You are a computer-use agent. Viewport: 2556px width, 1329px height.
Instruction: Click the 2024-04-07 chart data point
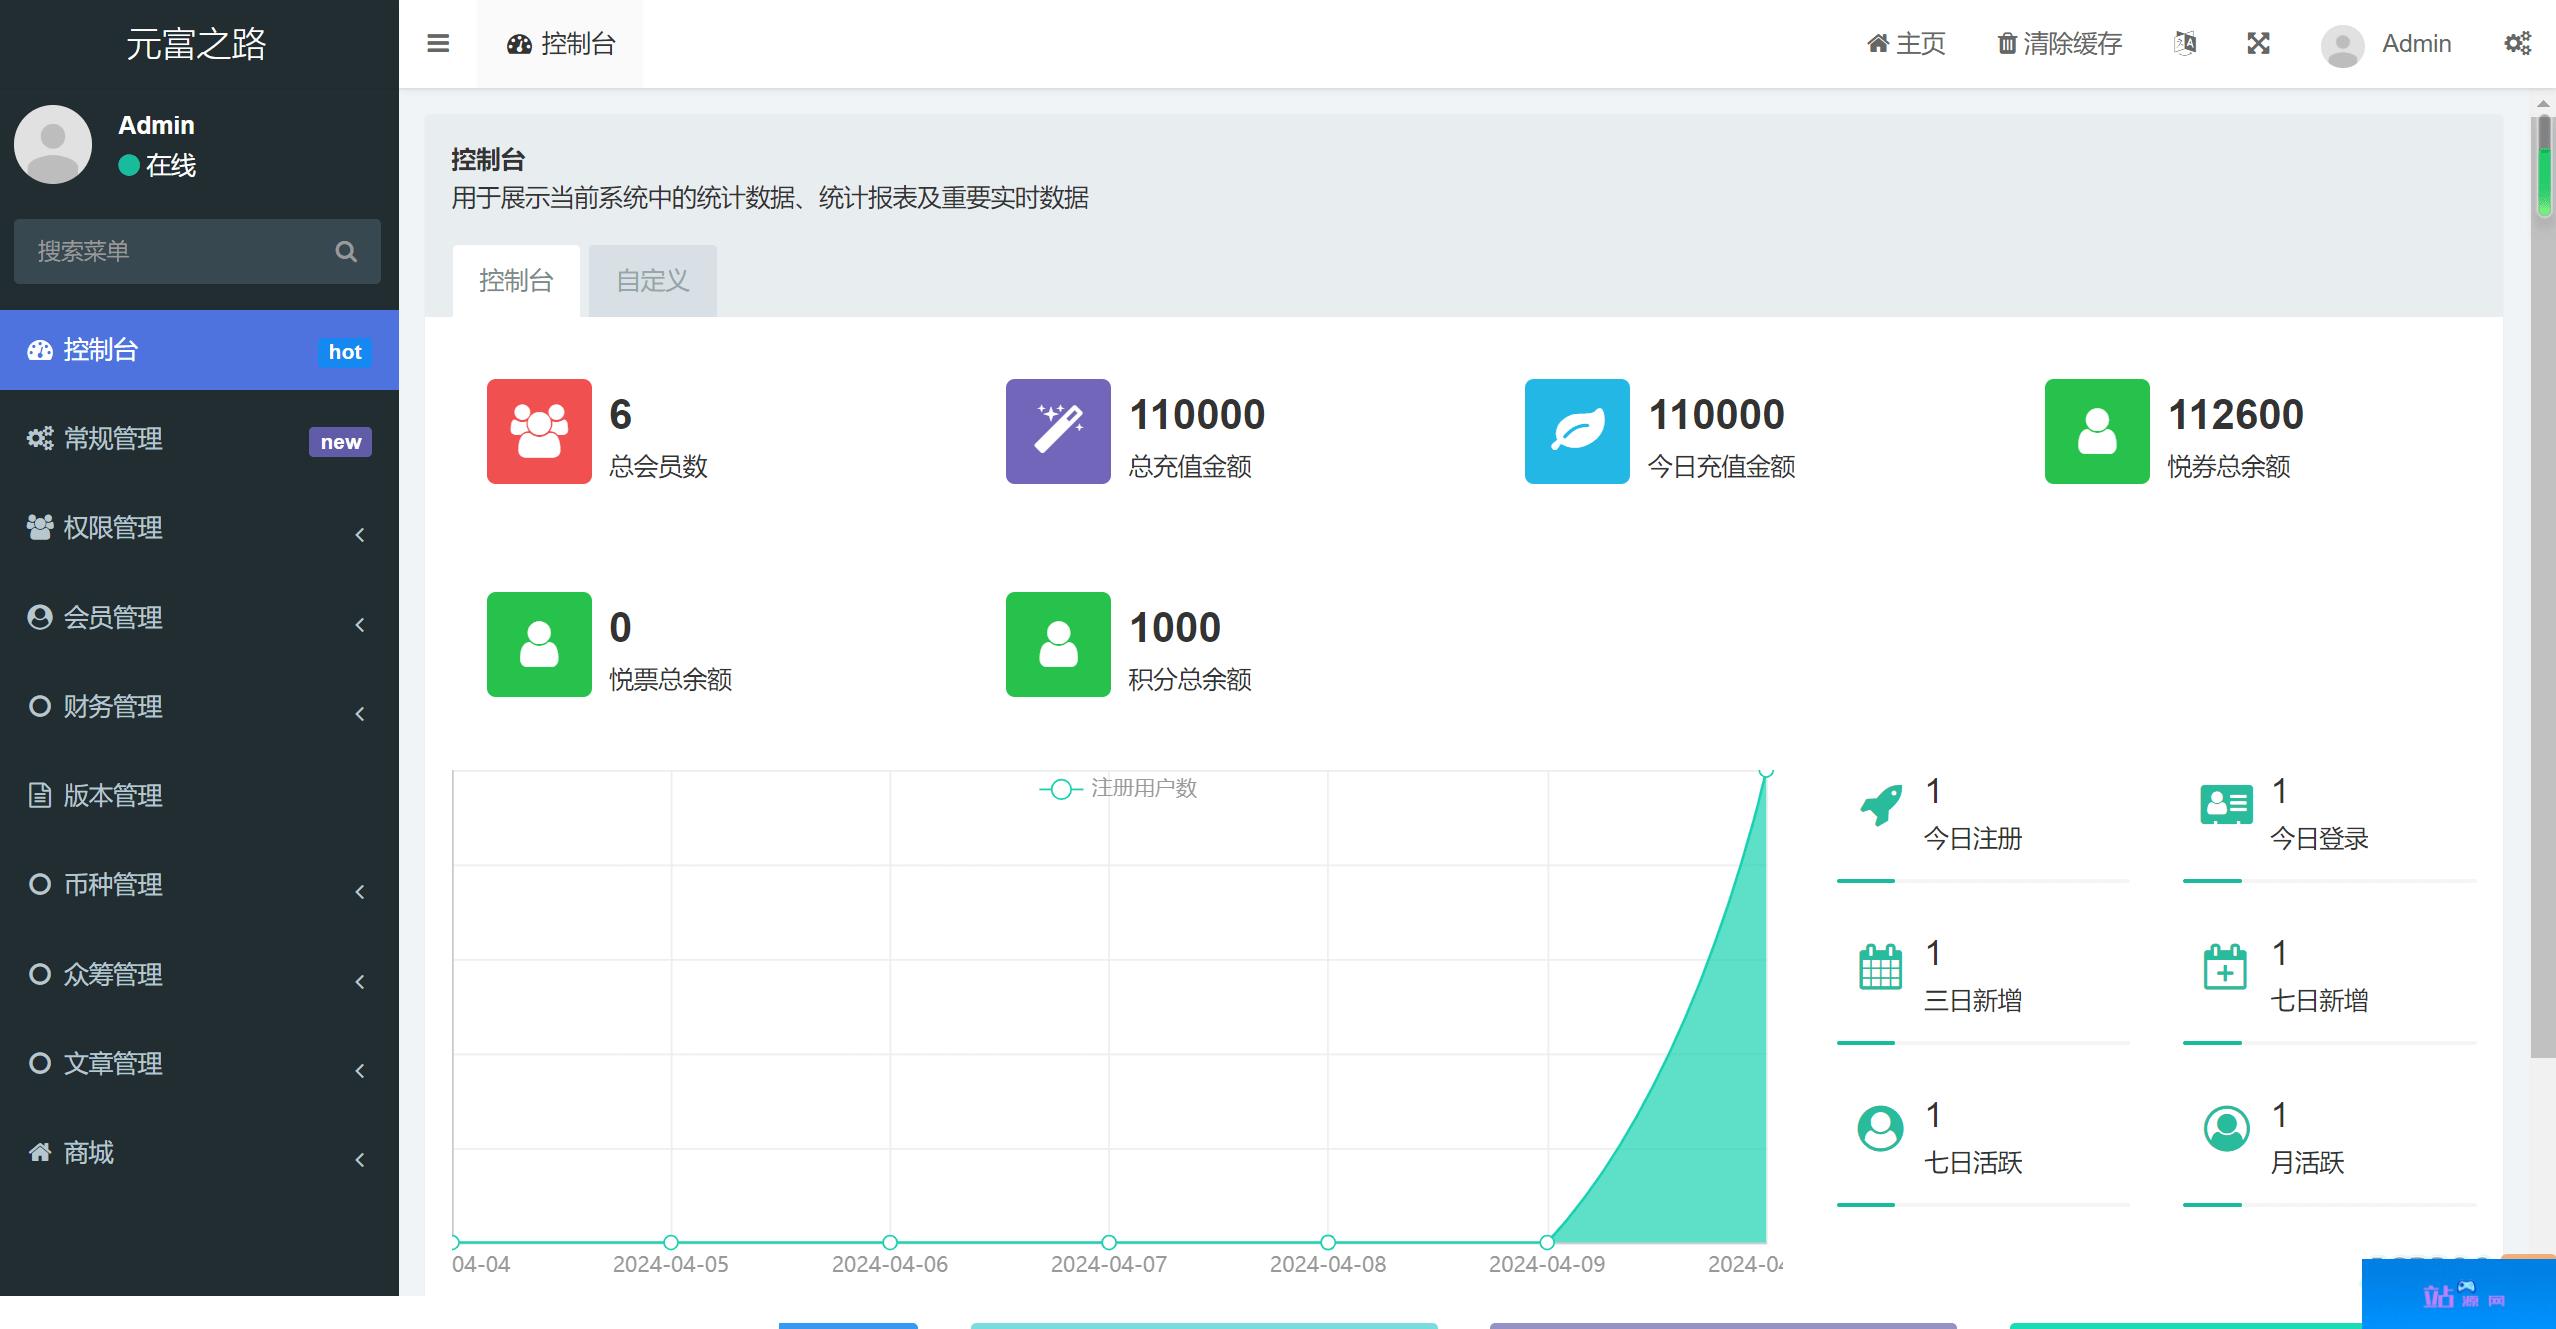(x=1109, y=1243)
